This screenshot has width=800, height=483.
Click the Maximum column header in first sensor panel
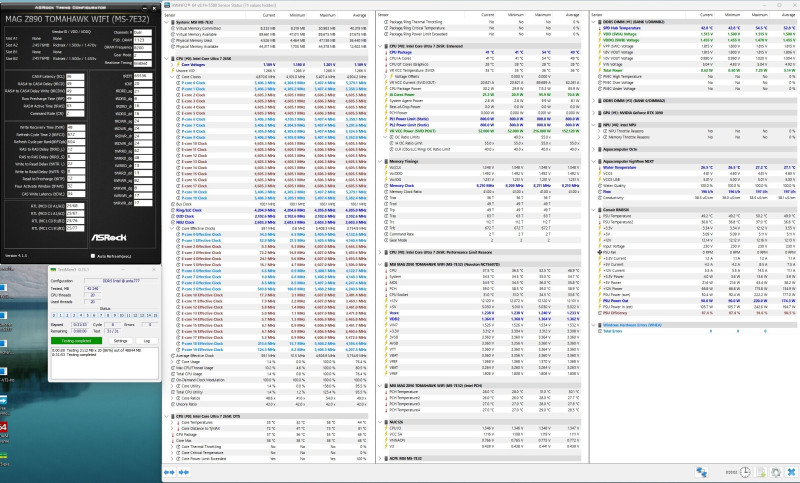coord(328,15)
